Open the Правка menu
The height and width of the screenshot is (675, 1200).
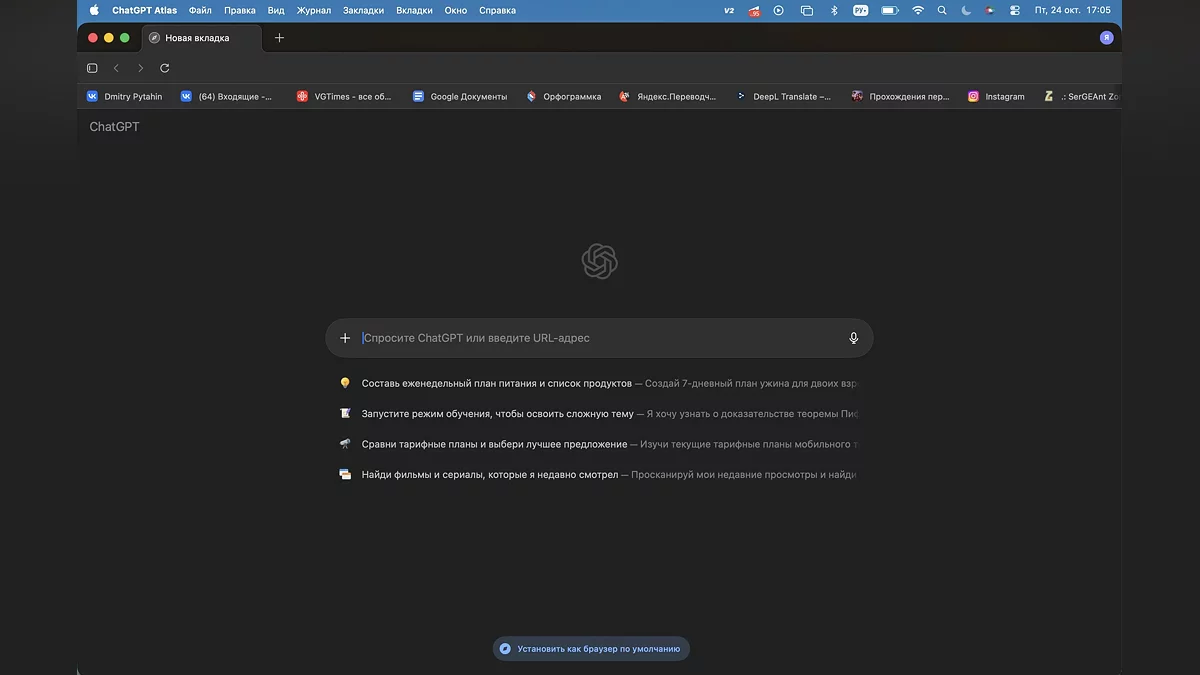pos(240,10)
